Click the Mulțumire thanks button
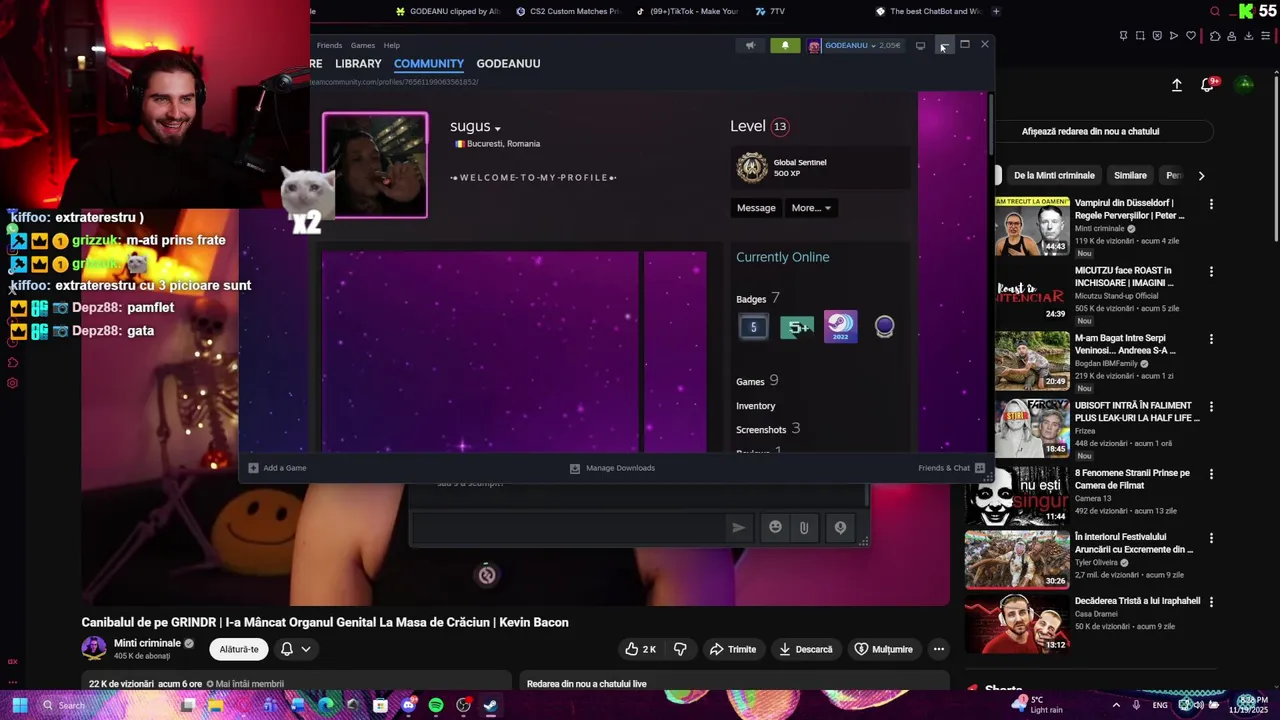Image resolution: width=1280 pixels, height=720 pixels. [x=883, y=649]
